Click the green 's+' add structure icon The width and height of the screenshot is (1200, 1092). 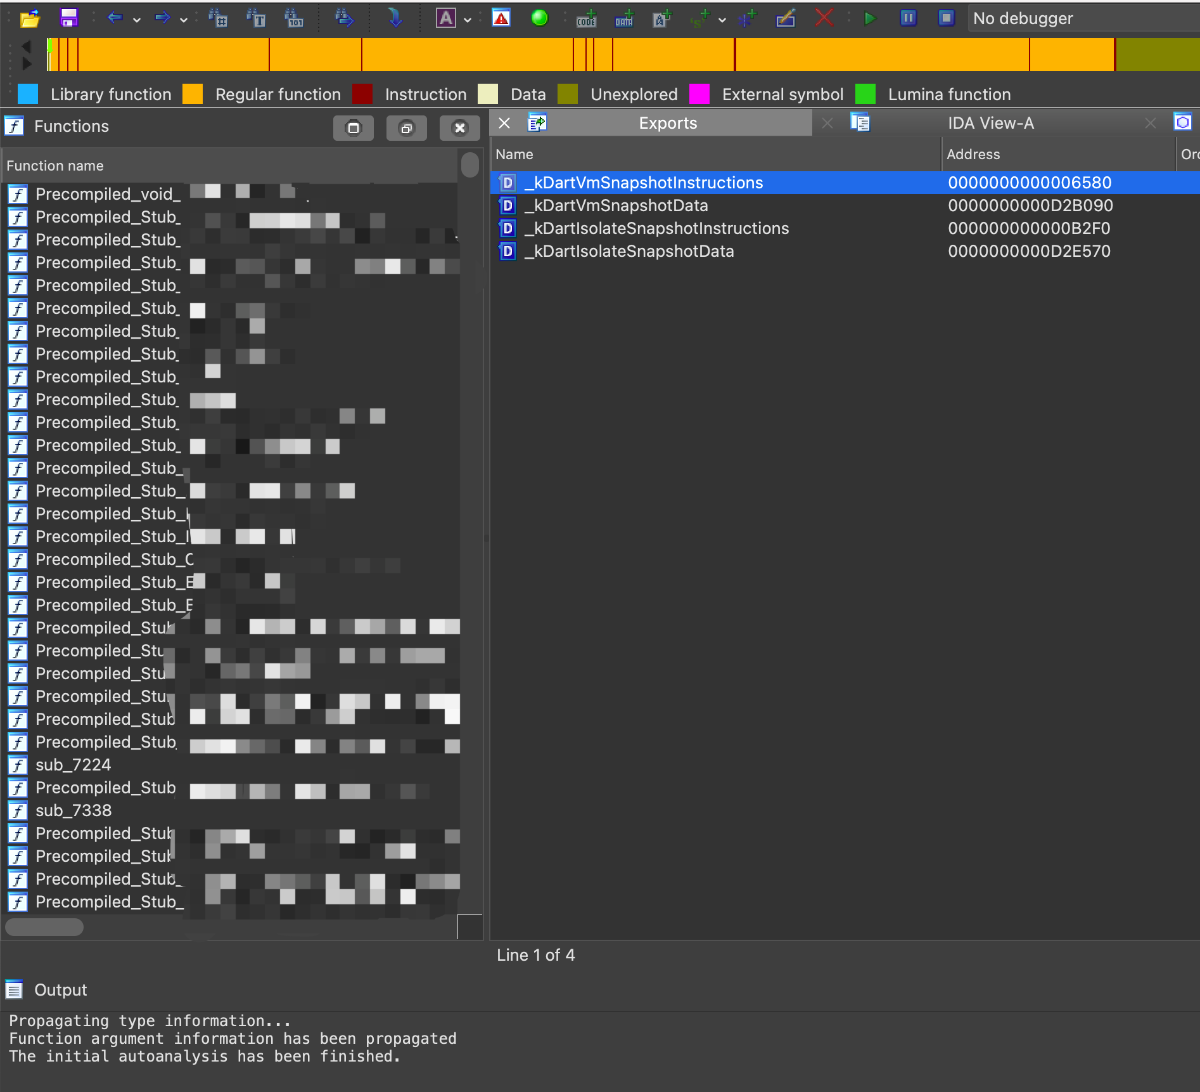pyautogui.click(x=702, y=18)
